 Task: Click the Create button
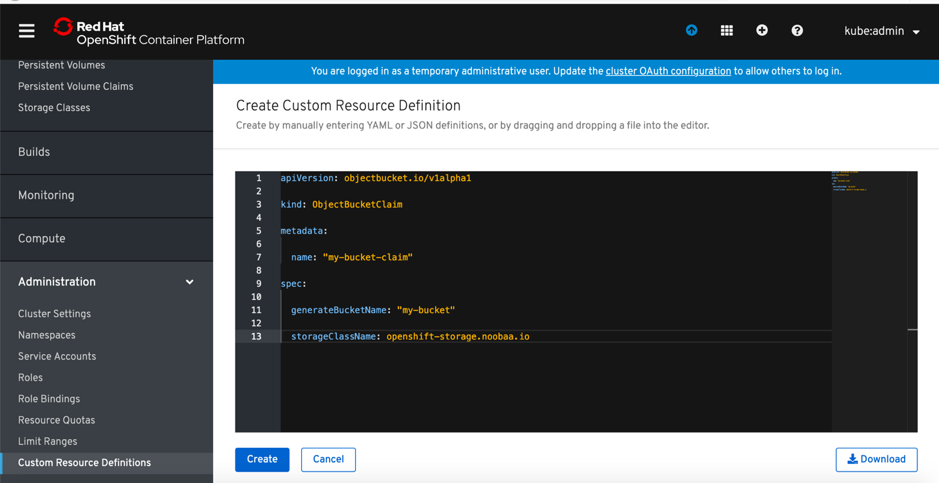[262, 460]
